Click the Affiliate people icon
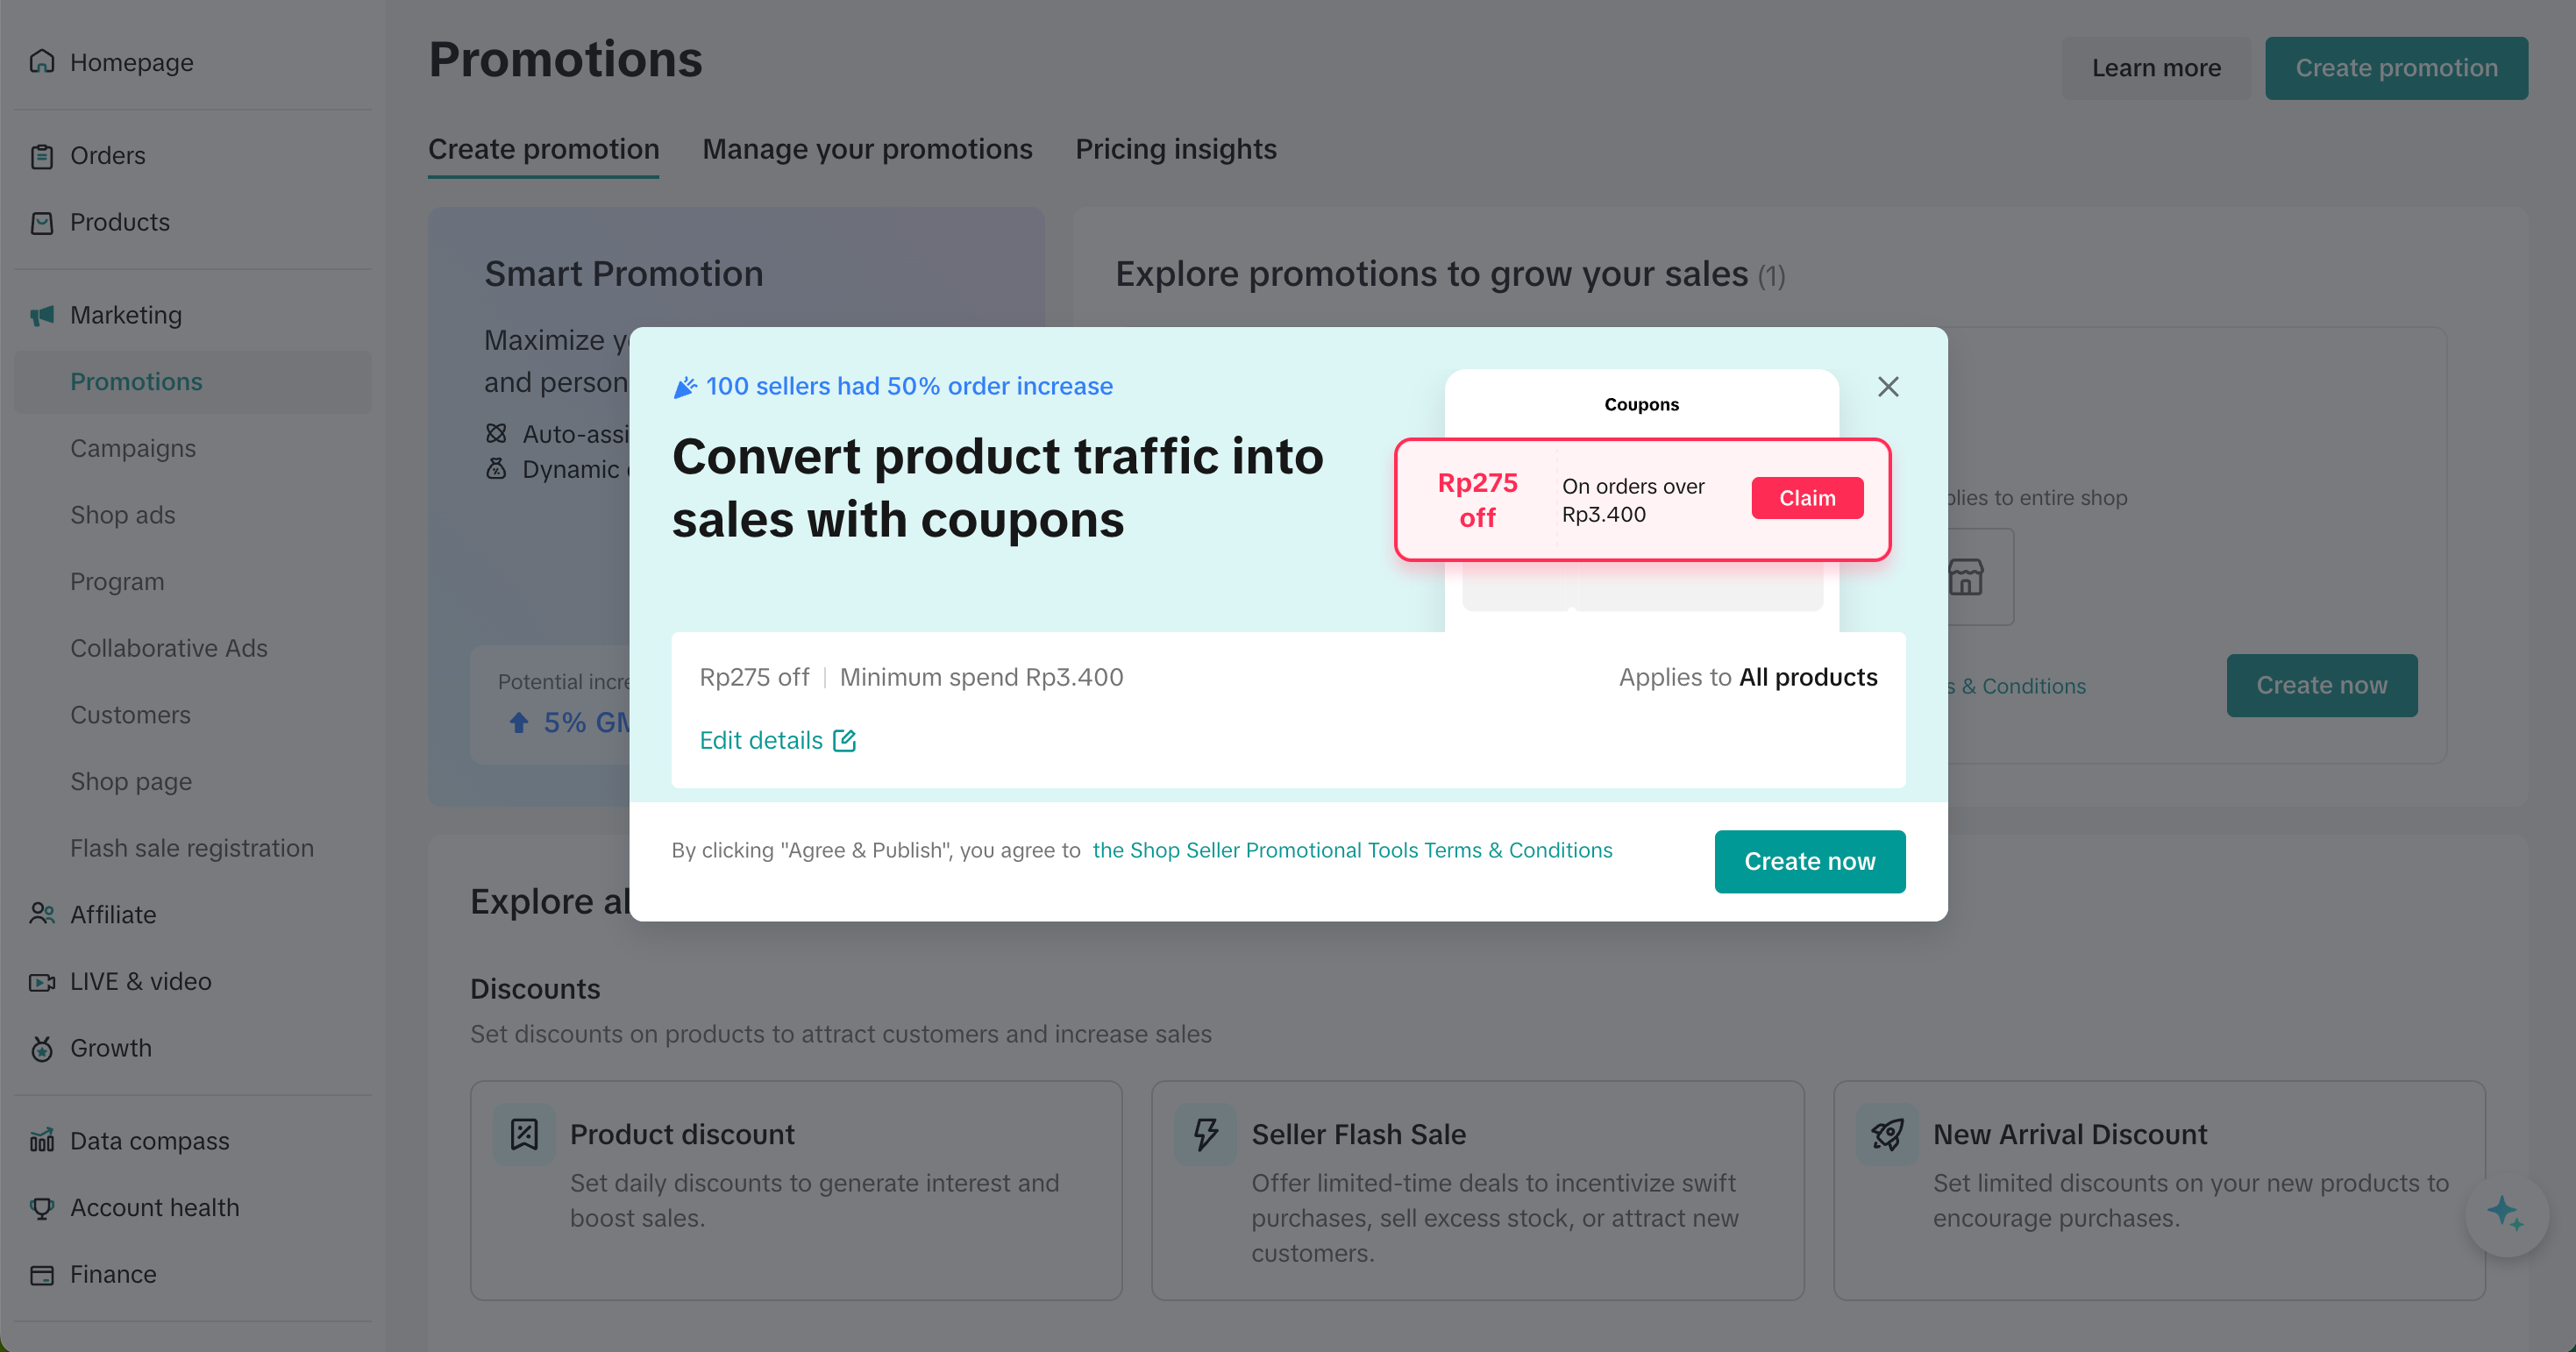Image resolution: width=2576 pixels, height=1352 pixels. (x=42, y=914)
